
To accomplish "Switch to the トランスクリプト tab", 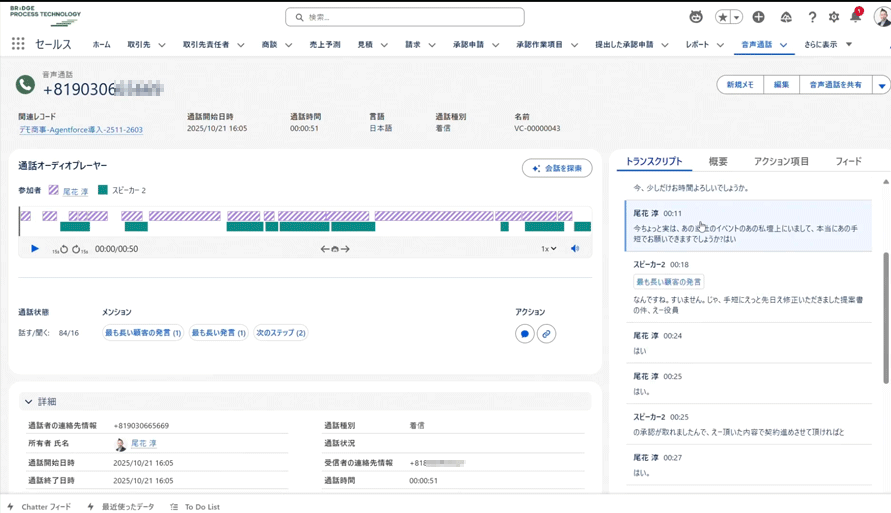I will 653,161.
